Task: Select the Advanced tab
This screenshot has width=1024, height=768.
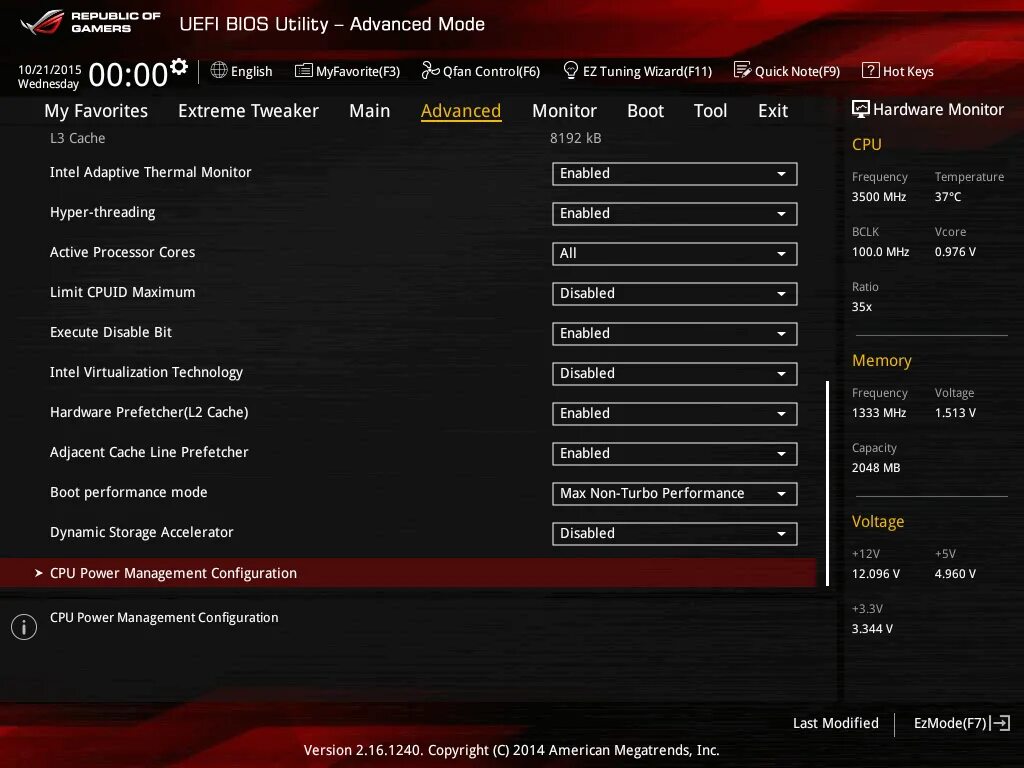Action: pos(461,111)
